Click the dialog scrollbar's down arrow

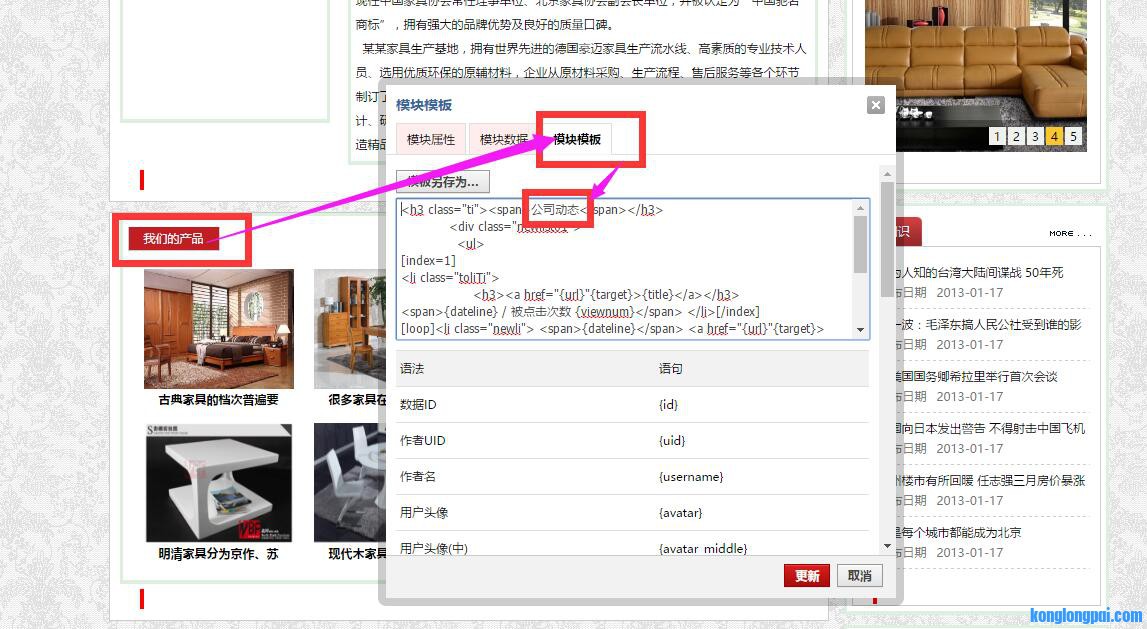point(887,546)
